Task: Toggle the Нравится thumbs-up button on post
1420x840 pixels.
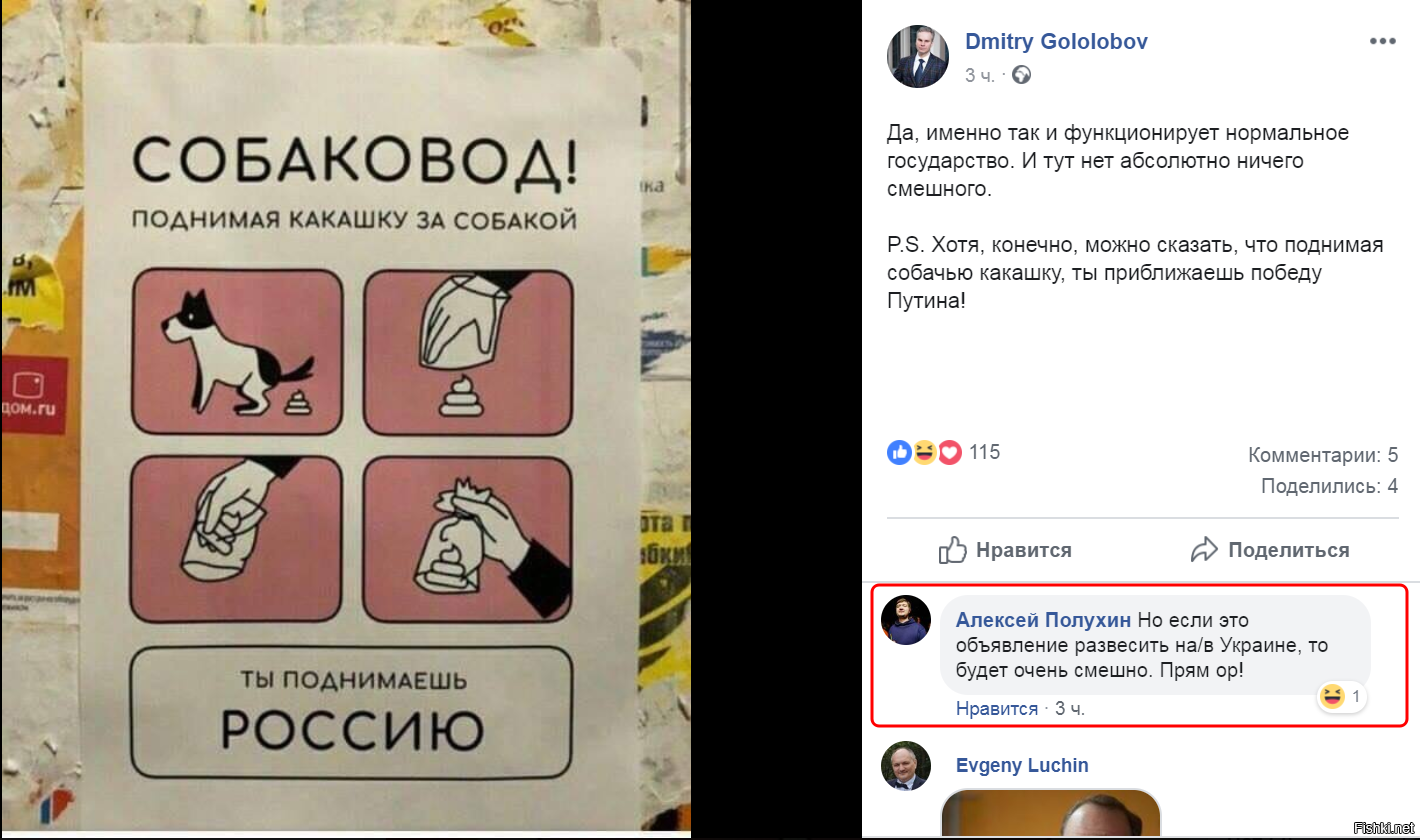Action: pyautogui.click(x=1005, y=550)
